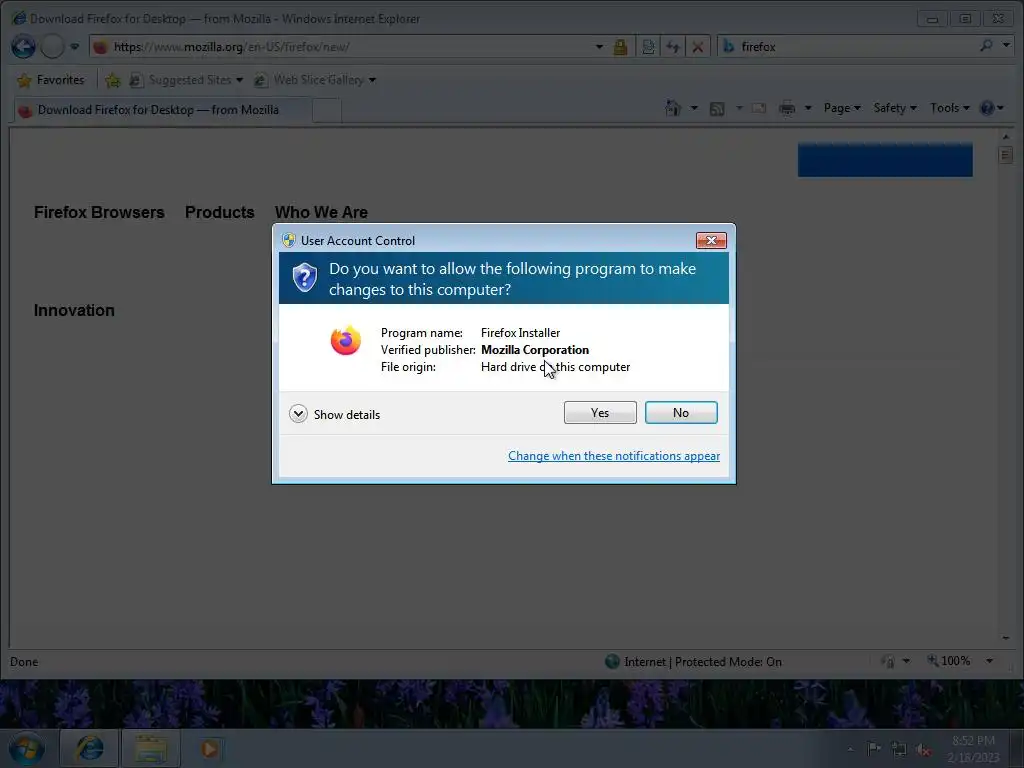This screenshot has width=1024, height=768.
Task: Click Products on the webpage
Action: (219, 212)
